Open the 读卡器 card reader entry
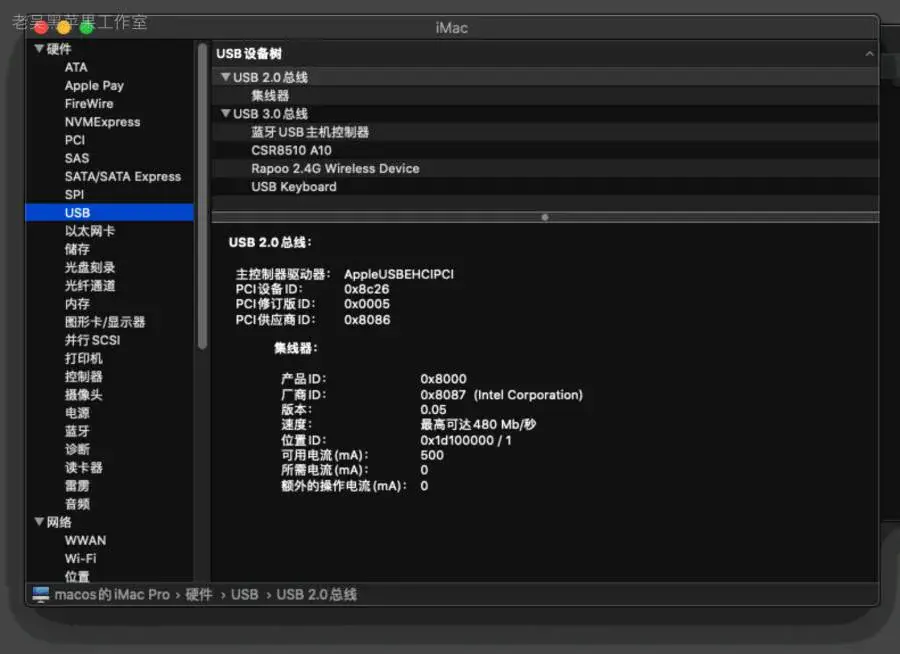 83,467
